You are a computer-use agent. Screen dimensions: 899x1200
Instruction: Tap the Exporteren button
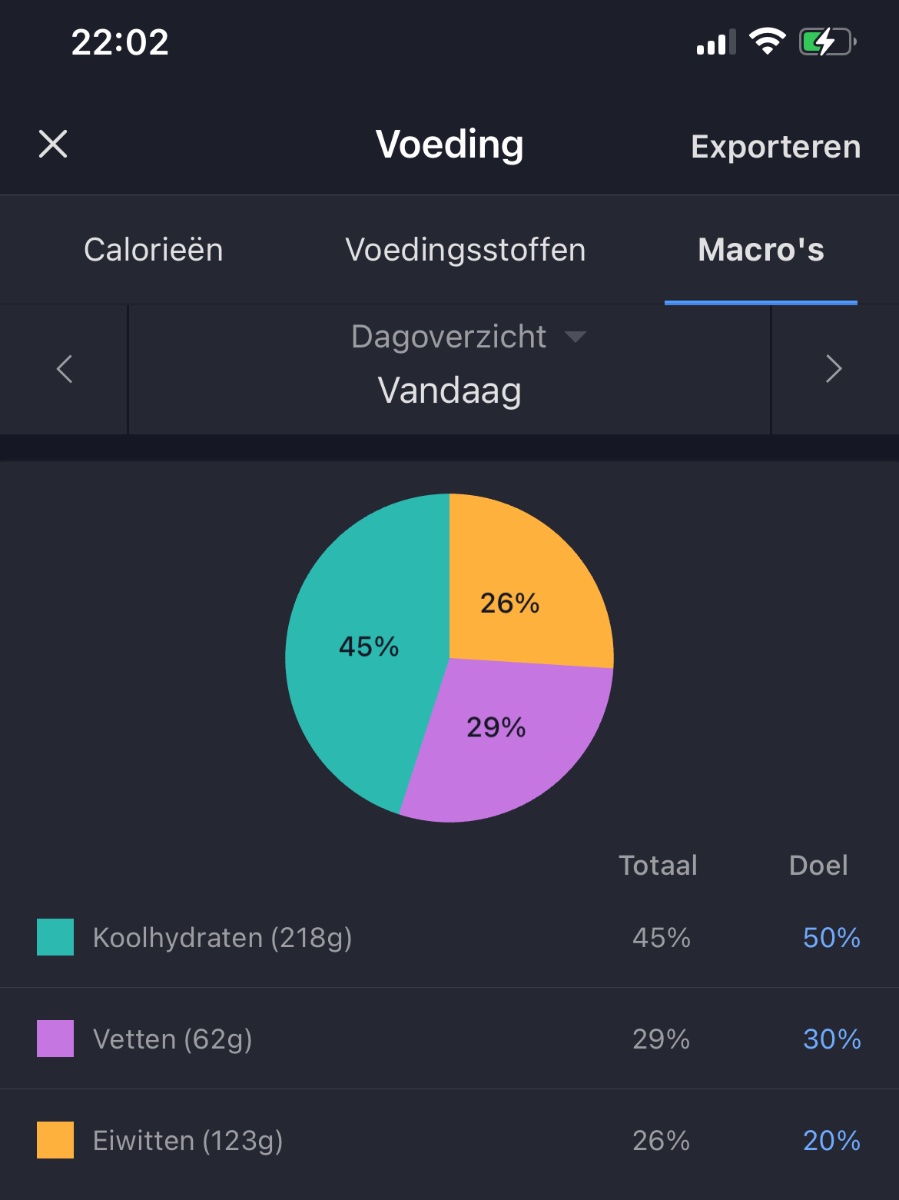[x=775, y=147]
